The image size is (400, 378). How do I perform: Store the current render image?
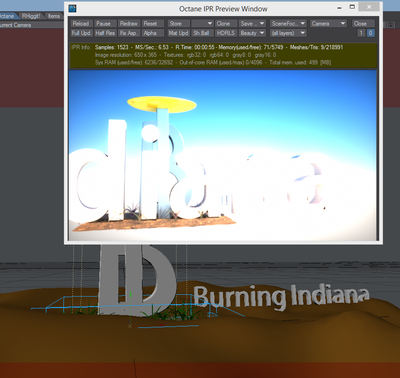tap(179, 24)
